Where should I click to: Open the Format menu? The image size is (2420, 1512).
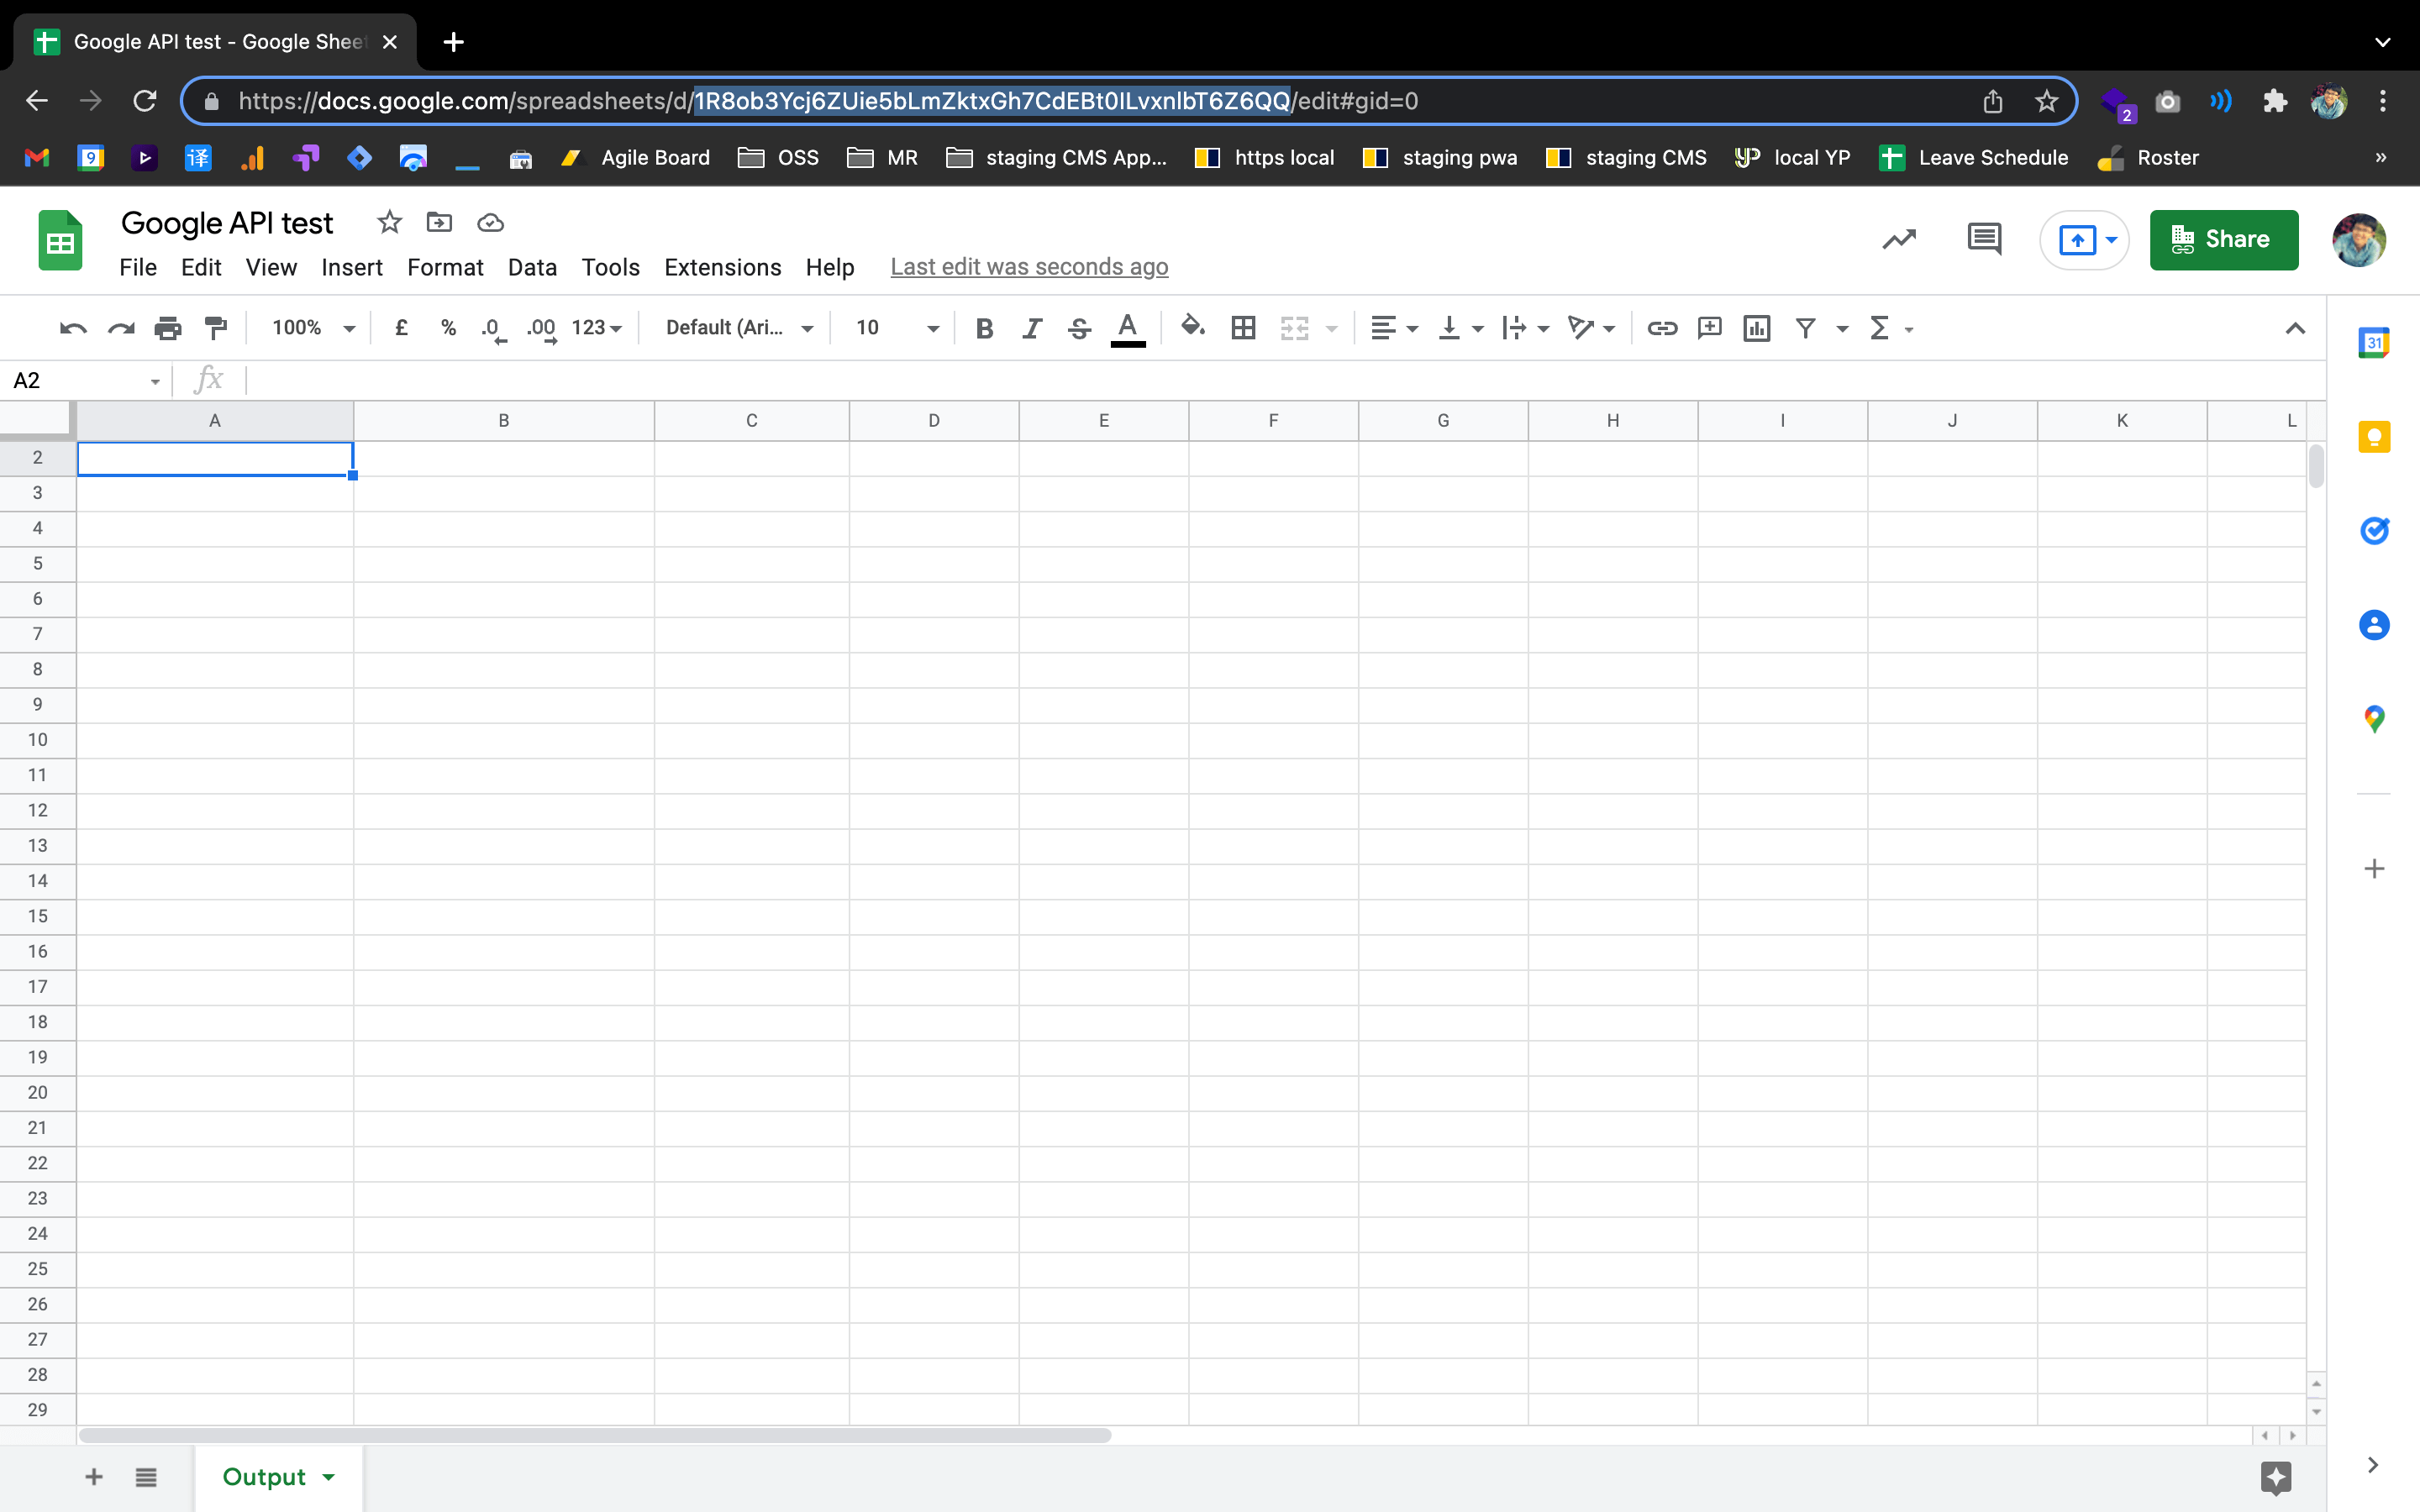pos(445,267)
